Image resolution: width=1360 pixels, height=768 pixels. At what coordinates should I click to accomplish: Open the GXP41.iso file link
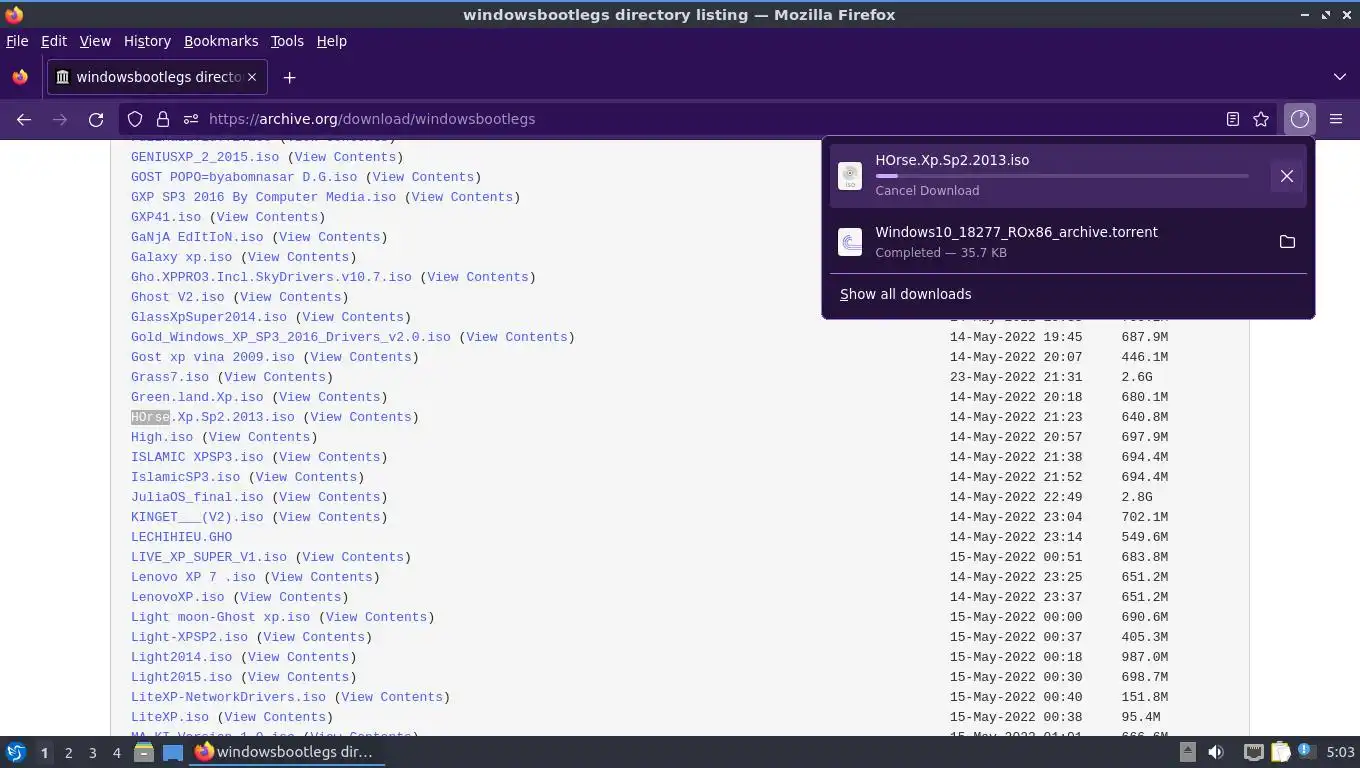166,217
